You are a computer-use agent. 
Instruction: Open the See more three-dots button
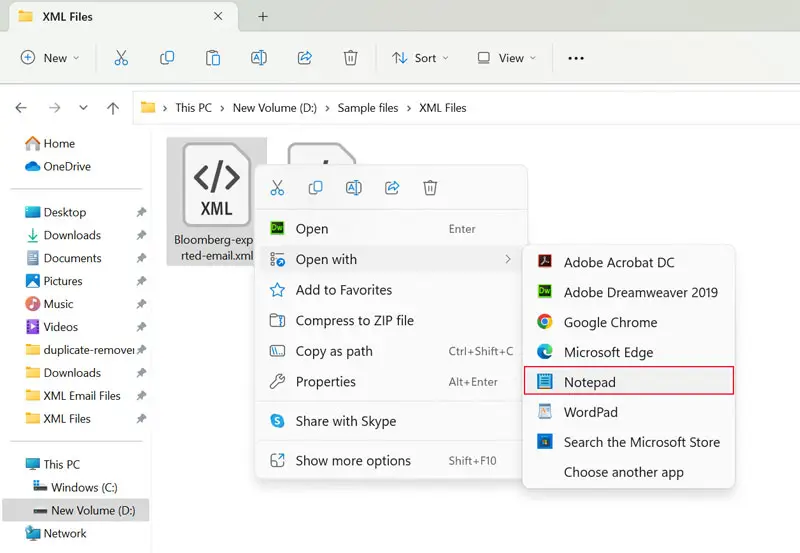576,58
